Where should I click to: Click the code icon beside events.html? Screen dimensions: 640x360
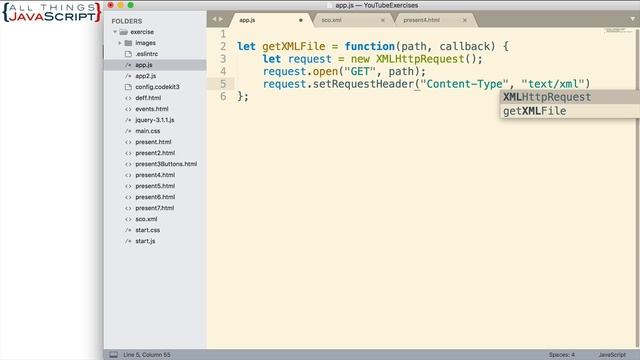click(128, 109)
